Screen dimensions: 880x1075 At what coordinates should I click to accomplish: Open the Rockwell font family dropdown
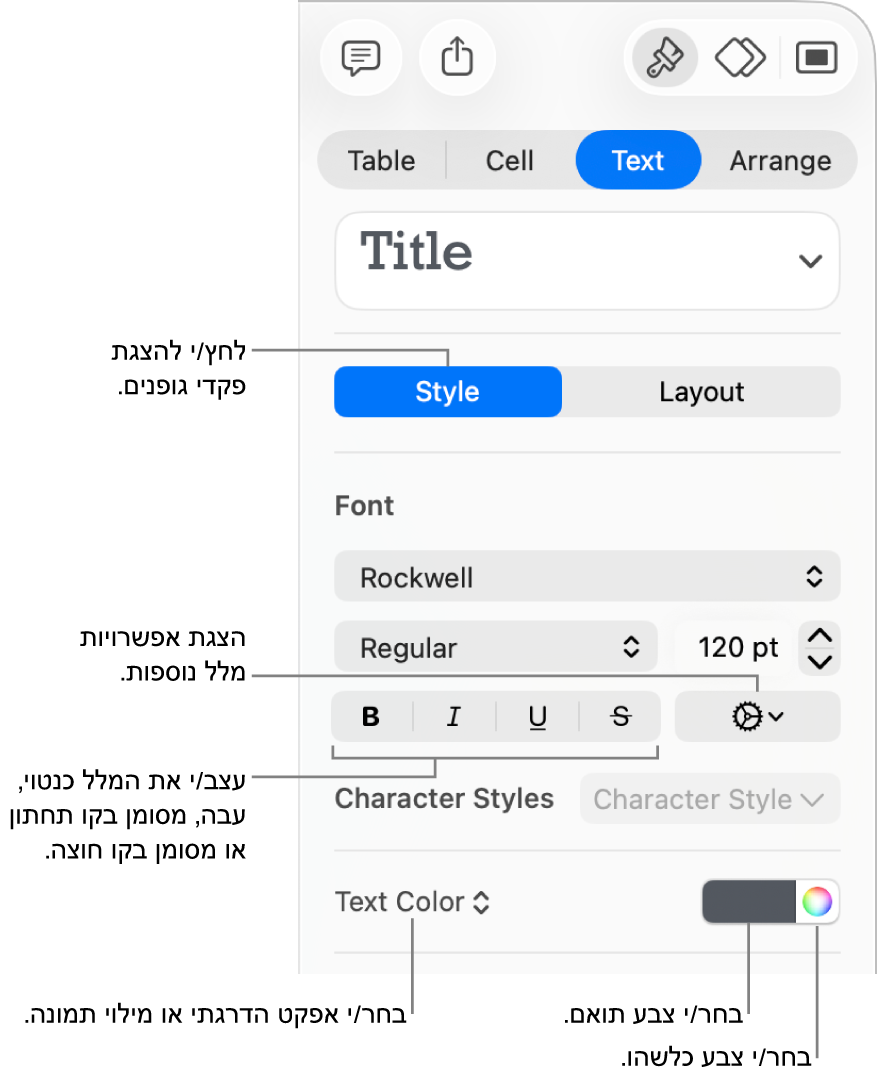[x=587, y=577]
